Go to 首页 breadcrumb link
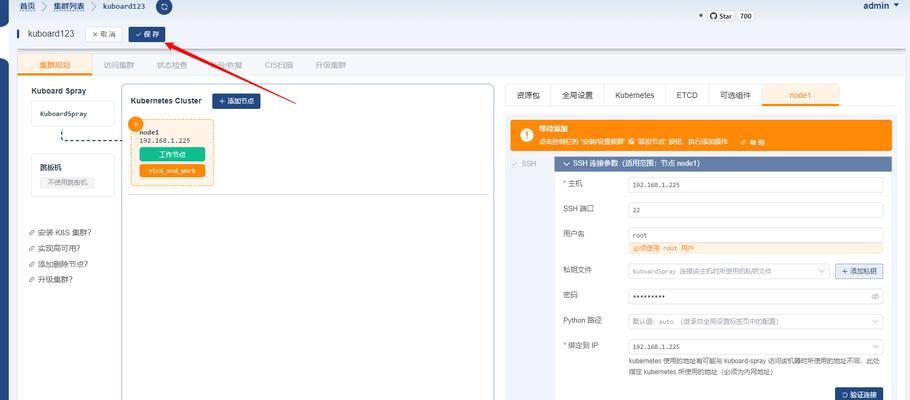This screenshot has height=400, width=910. (27, 6)
